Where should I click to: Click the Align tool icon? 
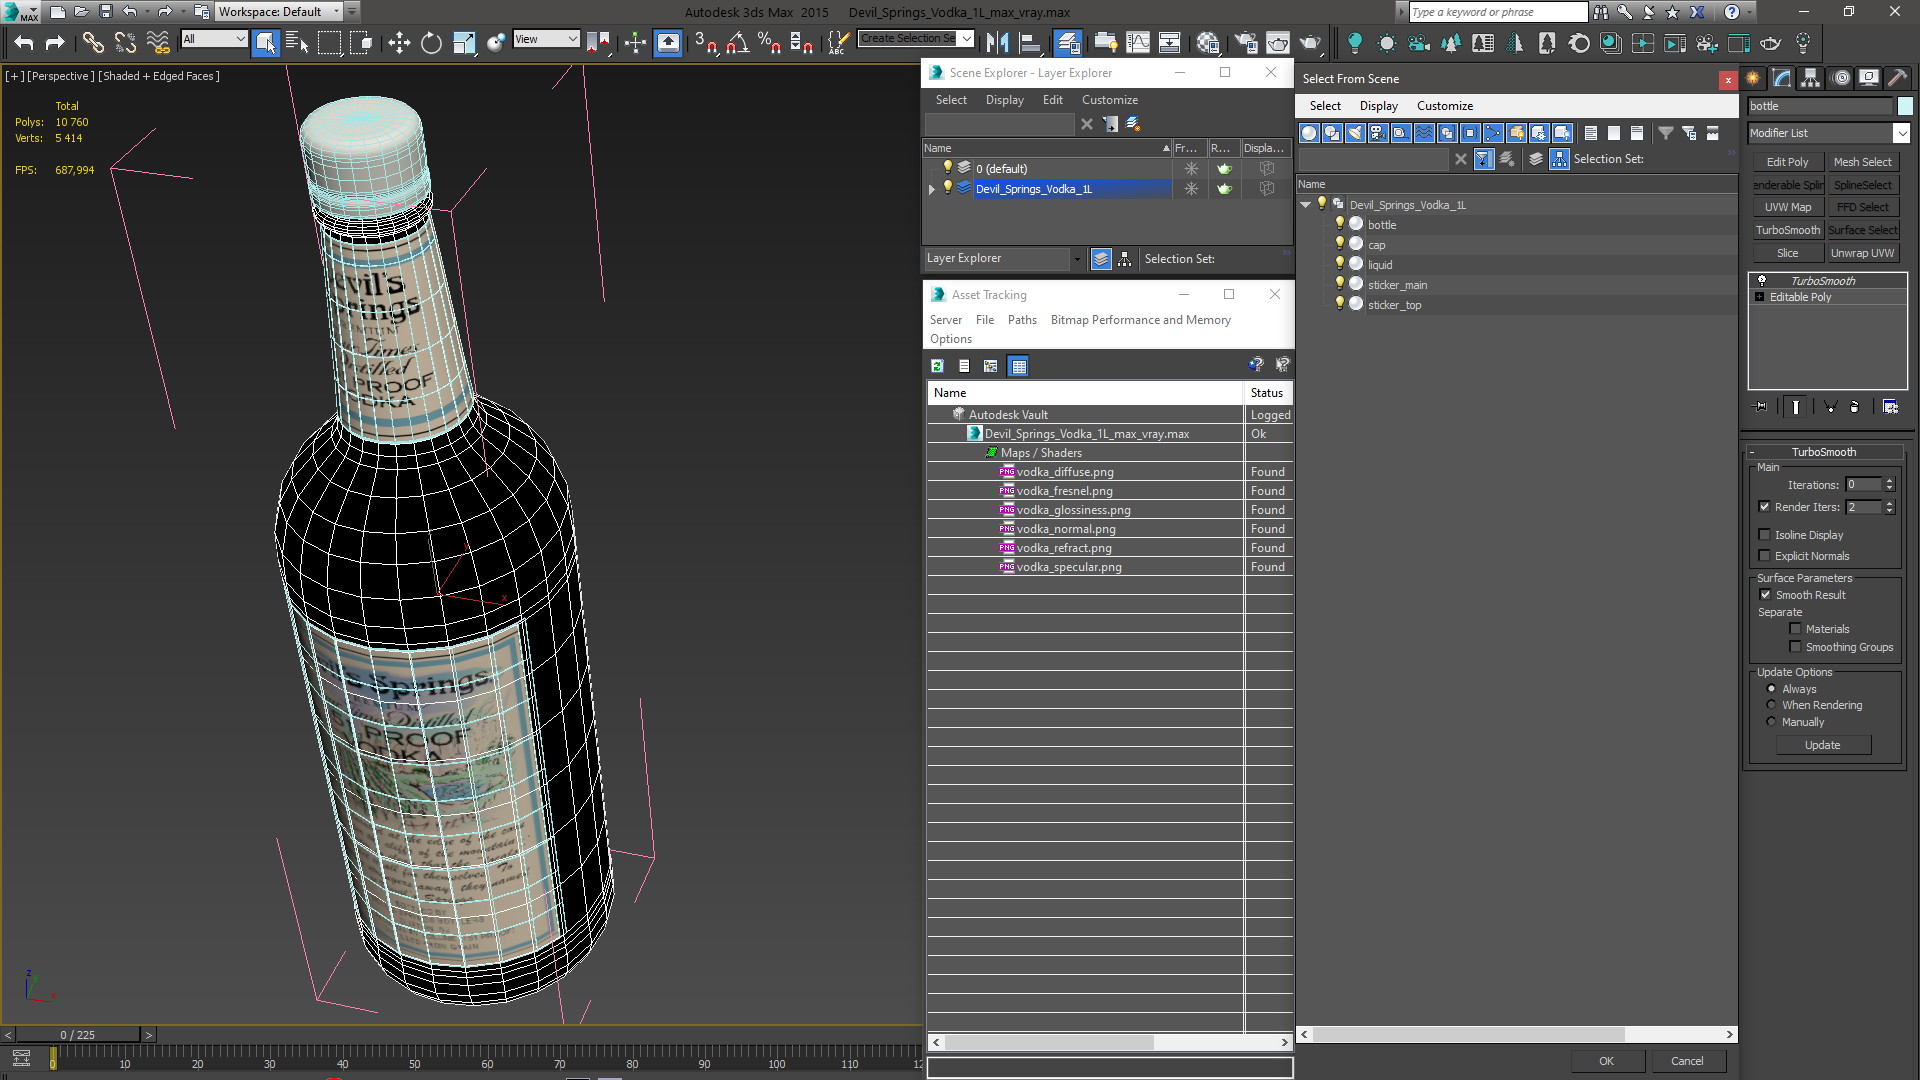pos(1029,42)
